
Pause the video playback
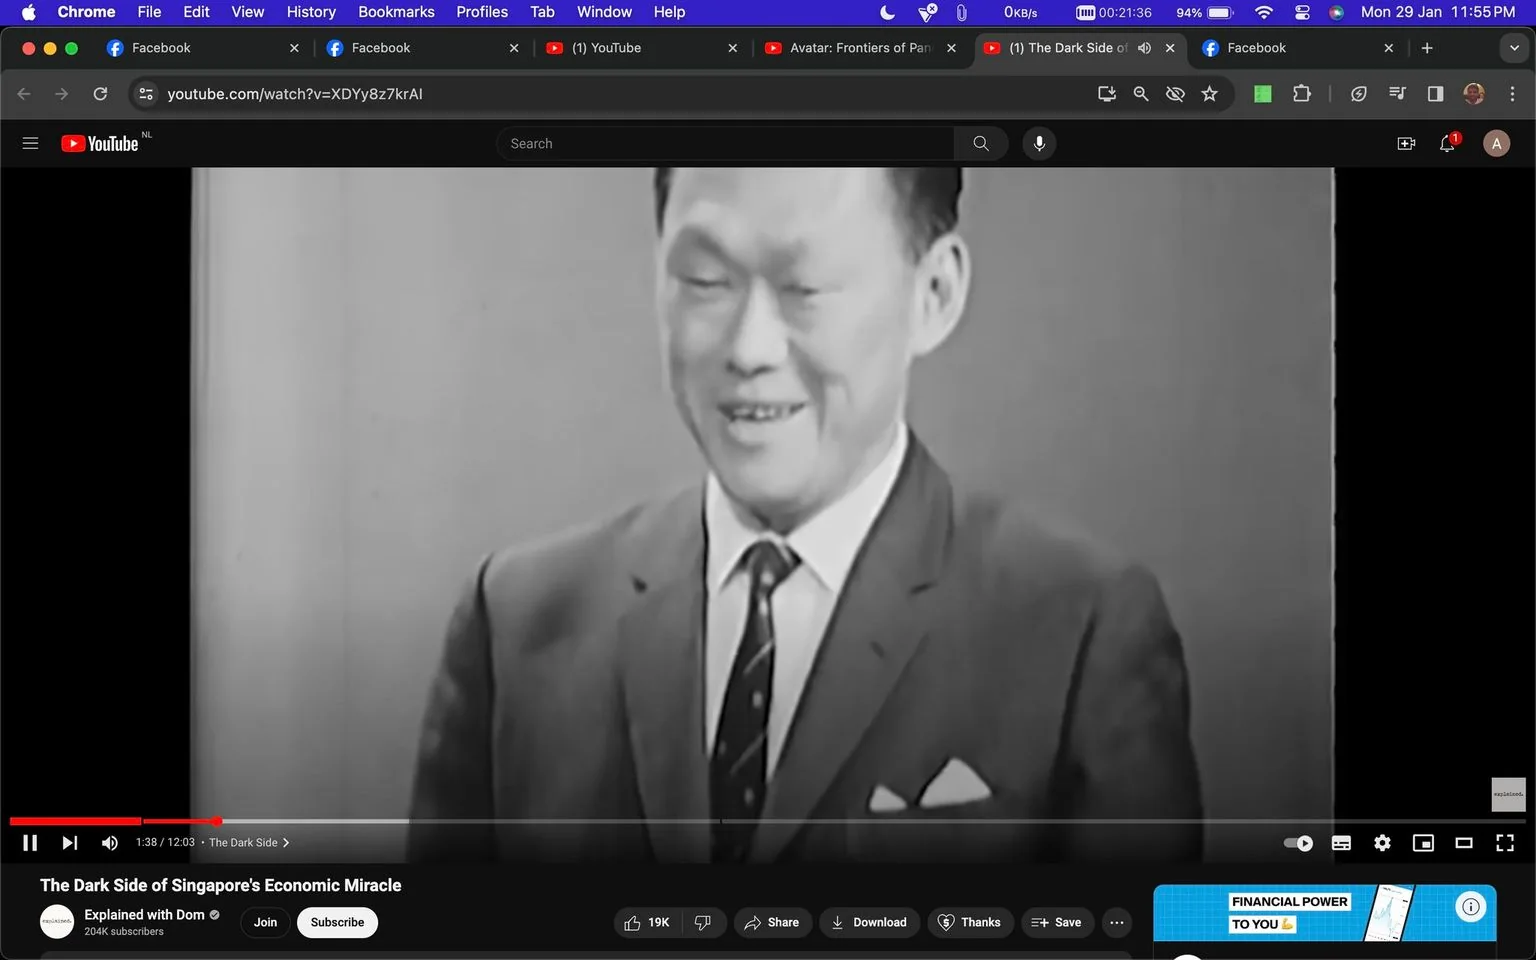[30, 843]
